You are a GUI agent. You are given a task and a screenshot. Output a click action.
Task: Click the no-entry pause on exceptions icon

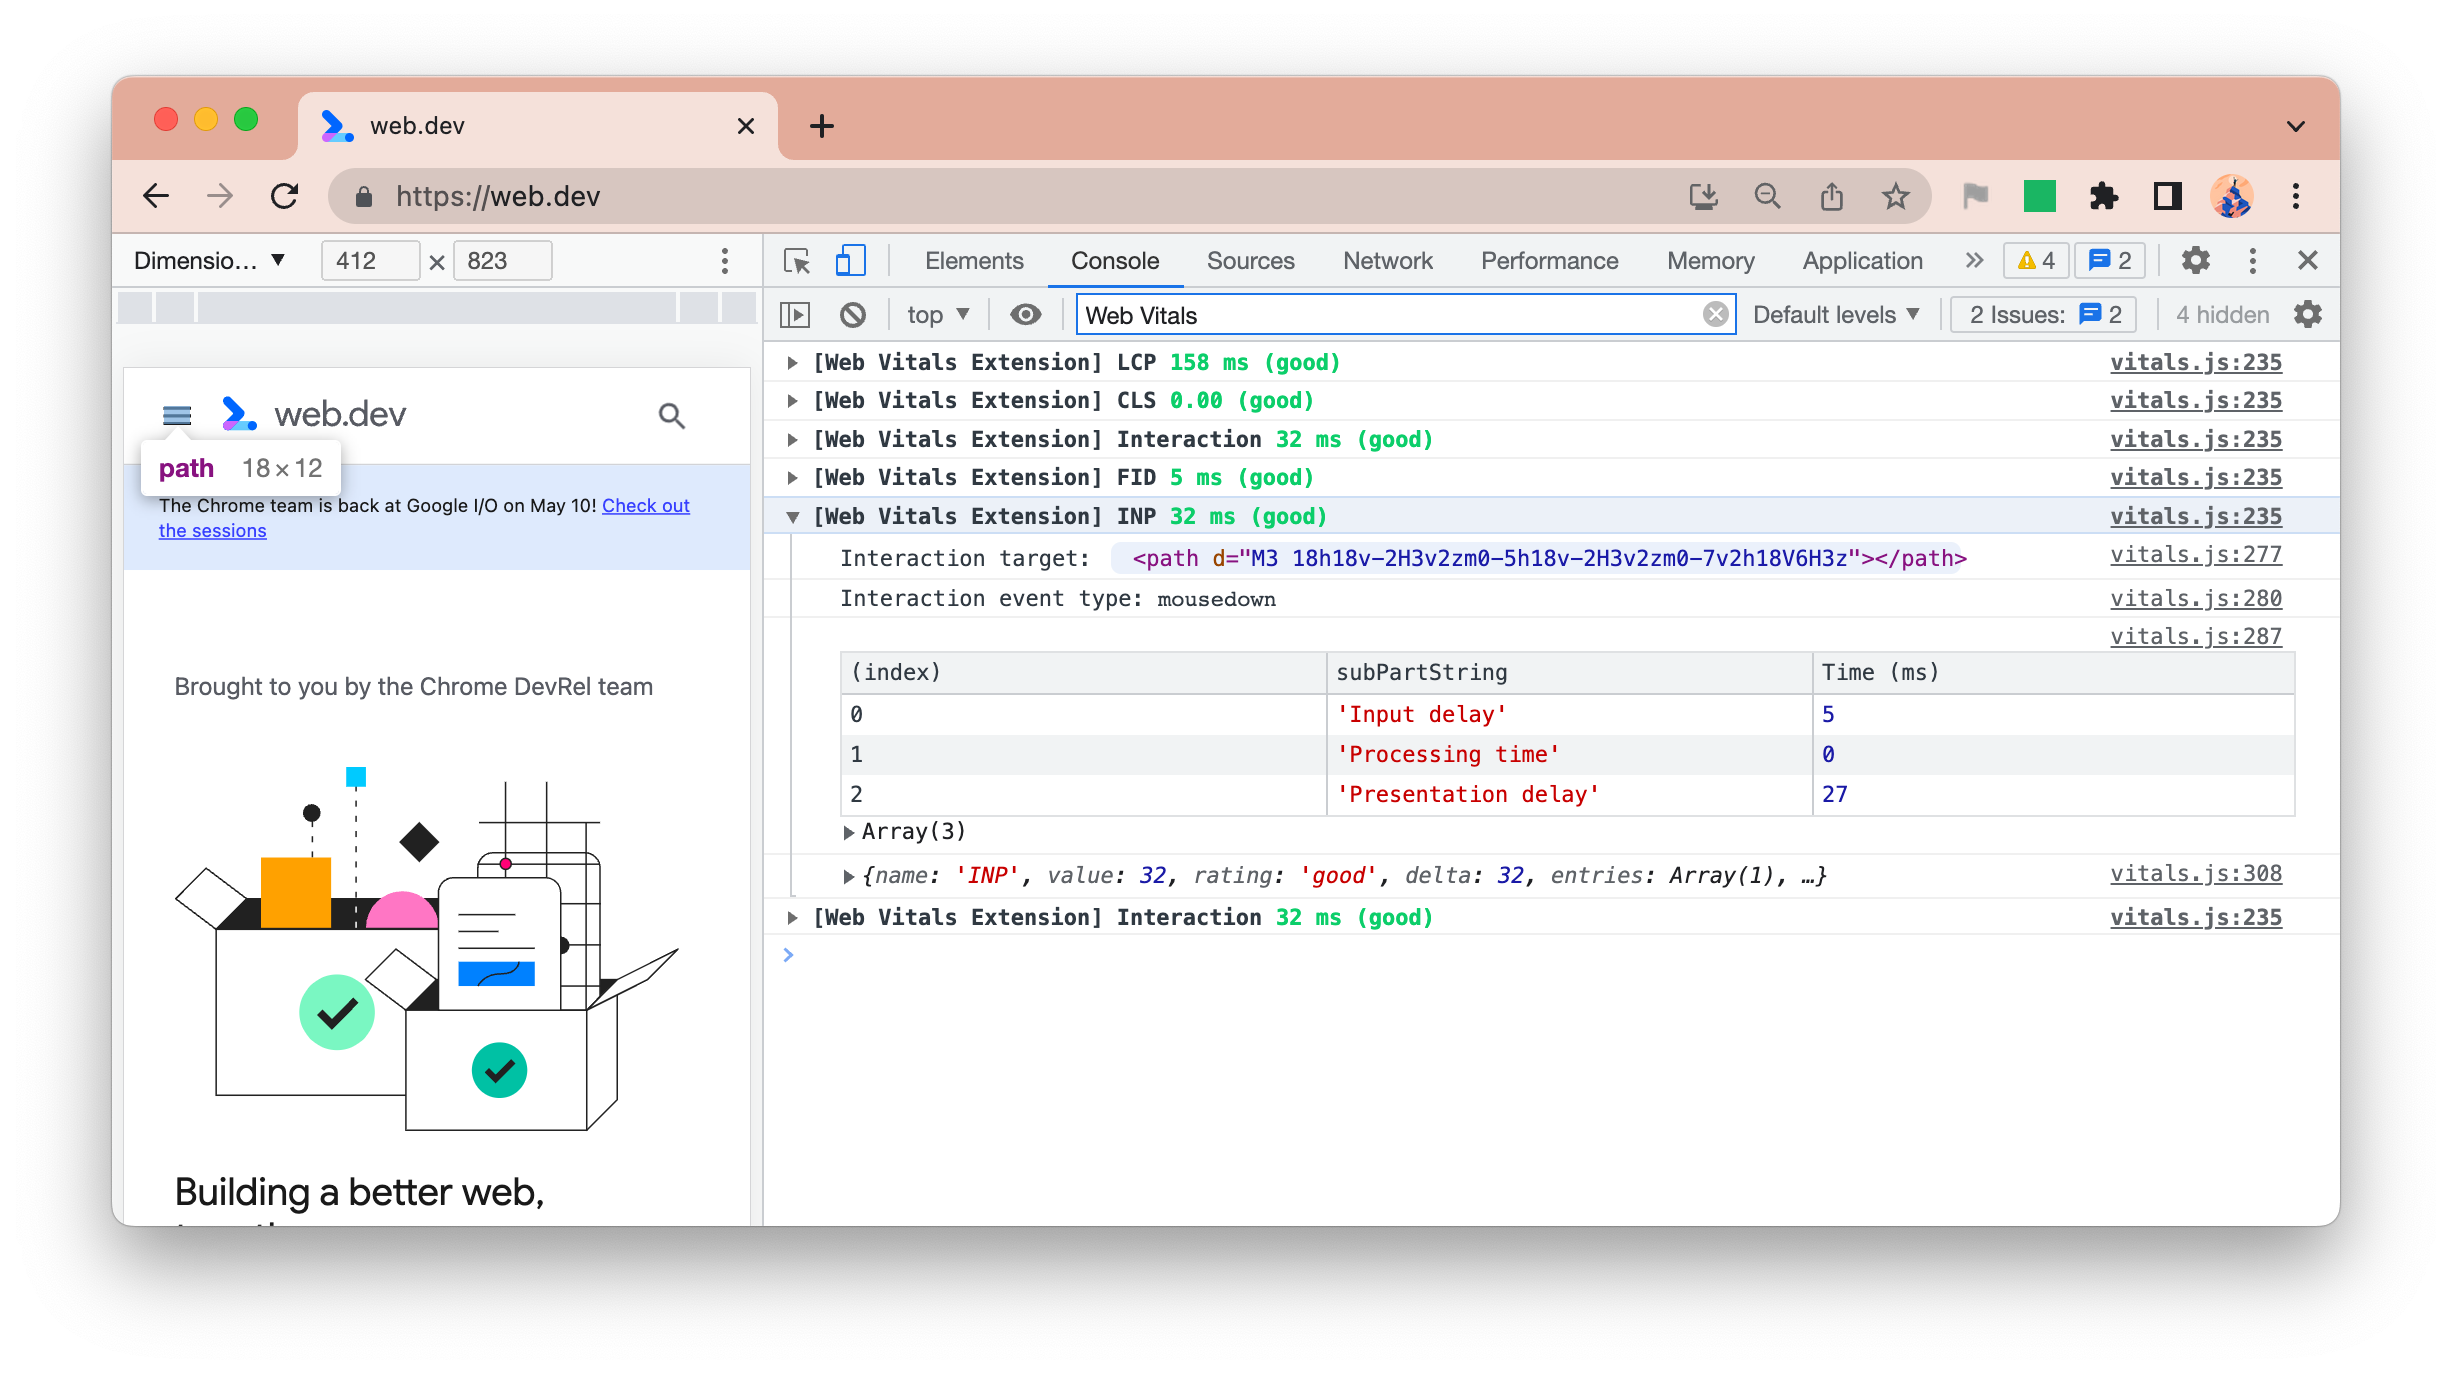(x=854, y=315)
